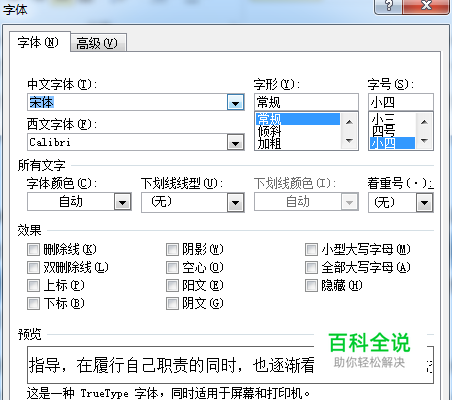Switch to the 高级 tab
The image size is (452, 400).
[98, 43]
